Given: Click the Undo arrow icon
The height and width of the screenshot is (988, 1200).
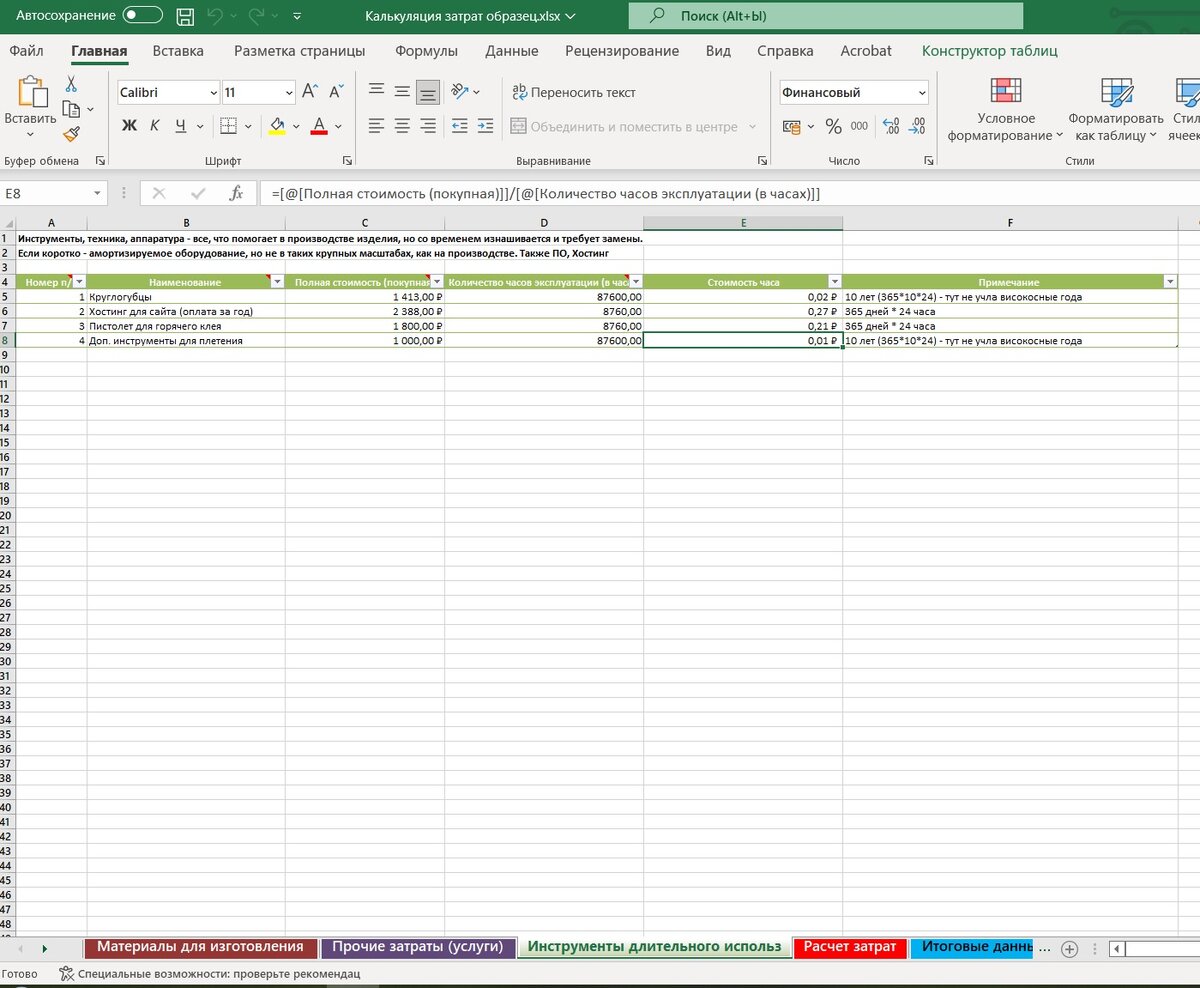Looking at the screenshot, I should (216, 17).
